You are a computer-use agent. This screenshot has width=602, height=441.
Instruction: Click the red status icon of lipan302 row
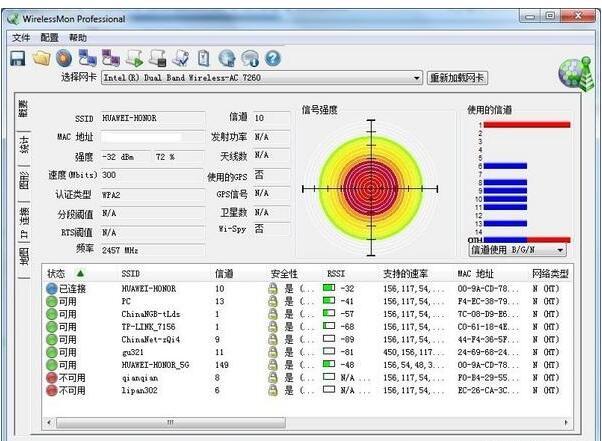point(51,390)
